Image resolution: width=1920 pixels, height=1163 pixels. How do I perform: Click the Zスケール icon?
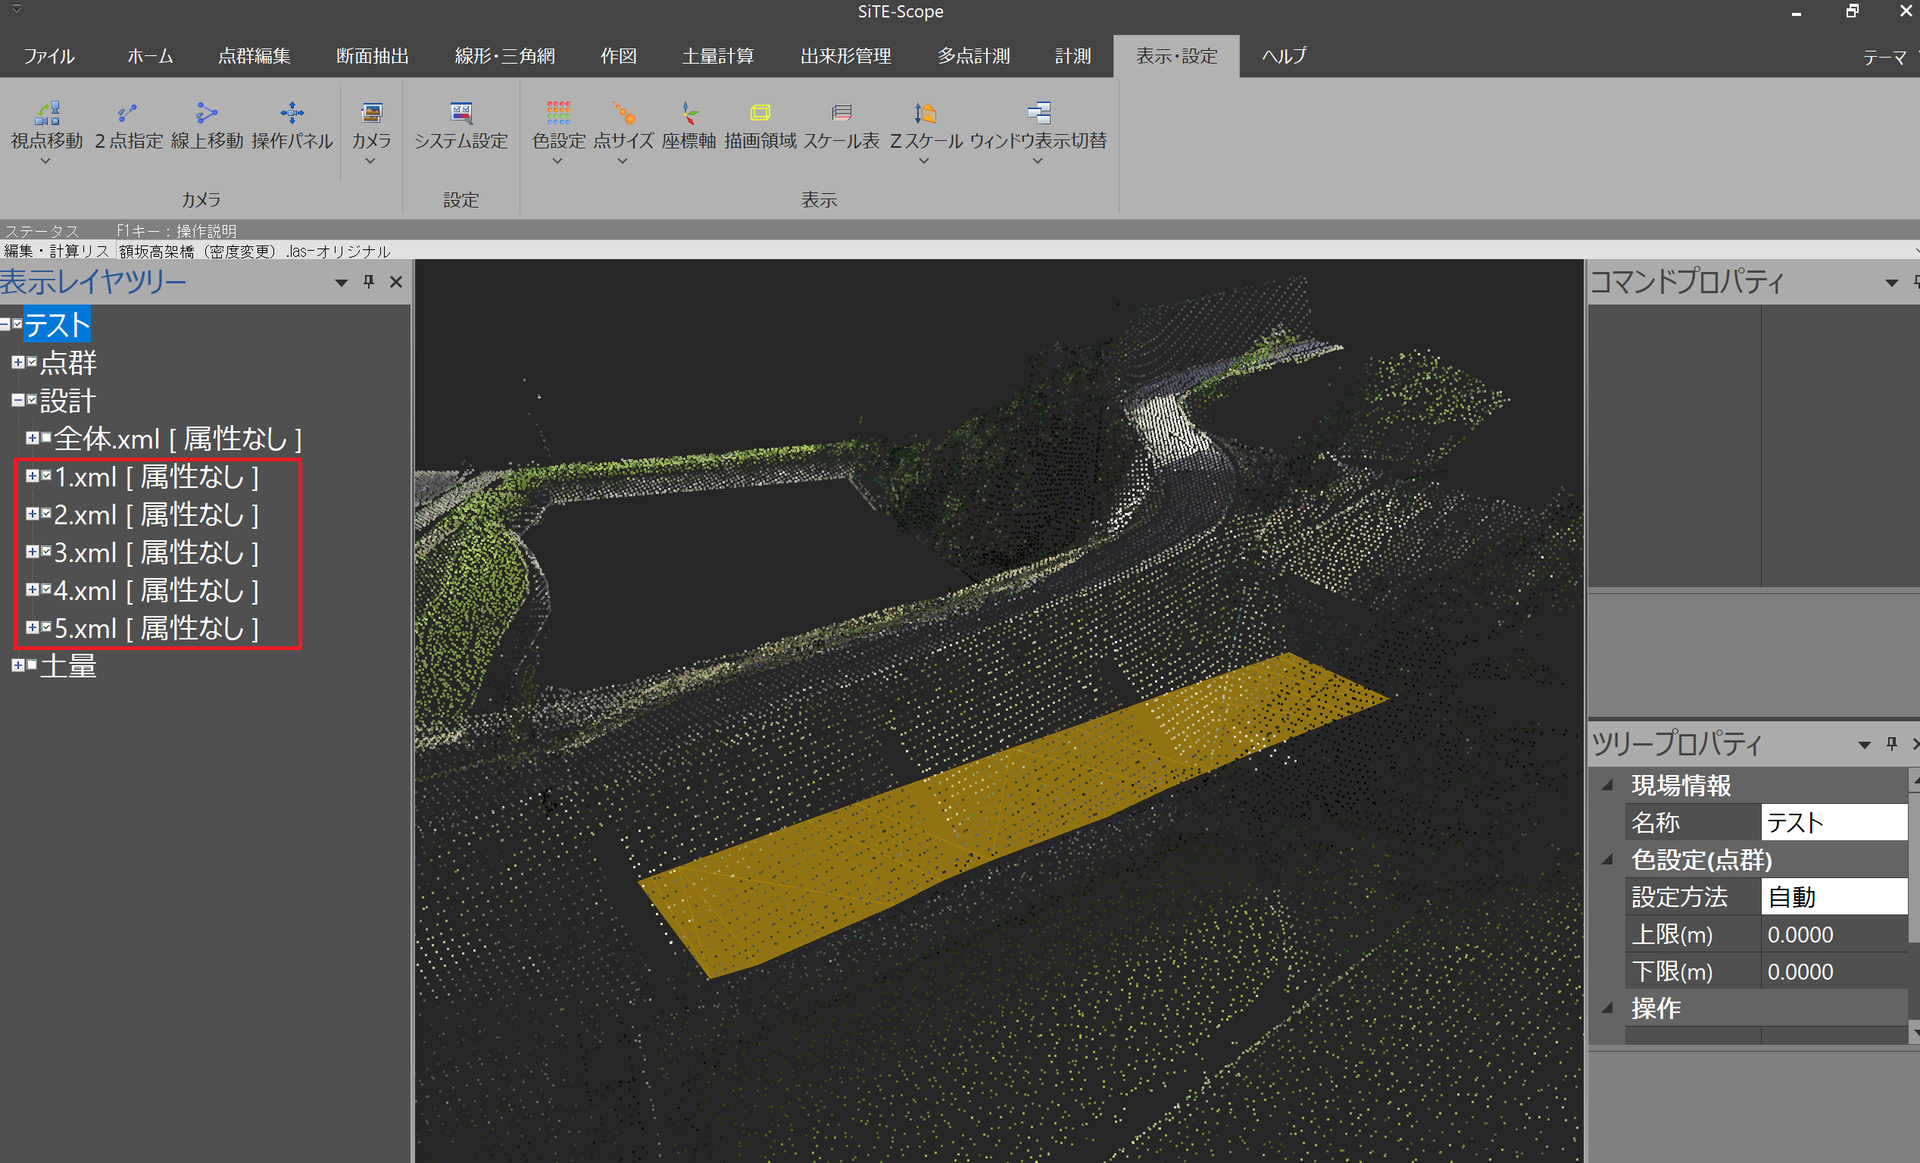click(925, 113)
